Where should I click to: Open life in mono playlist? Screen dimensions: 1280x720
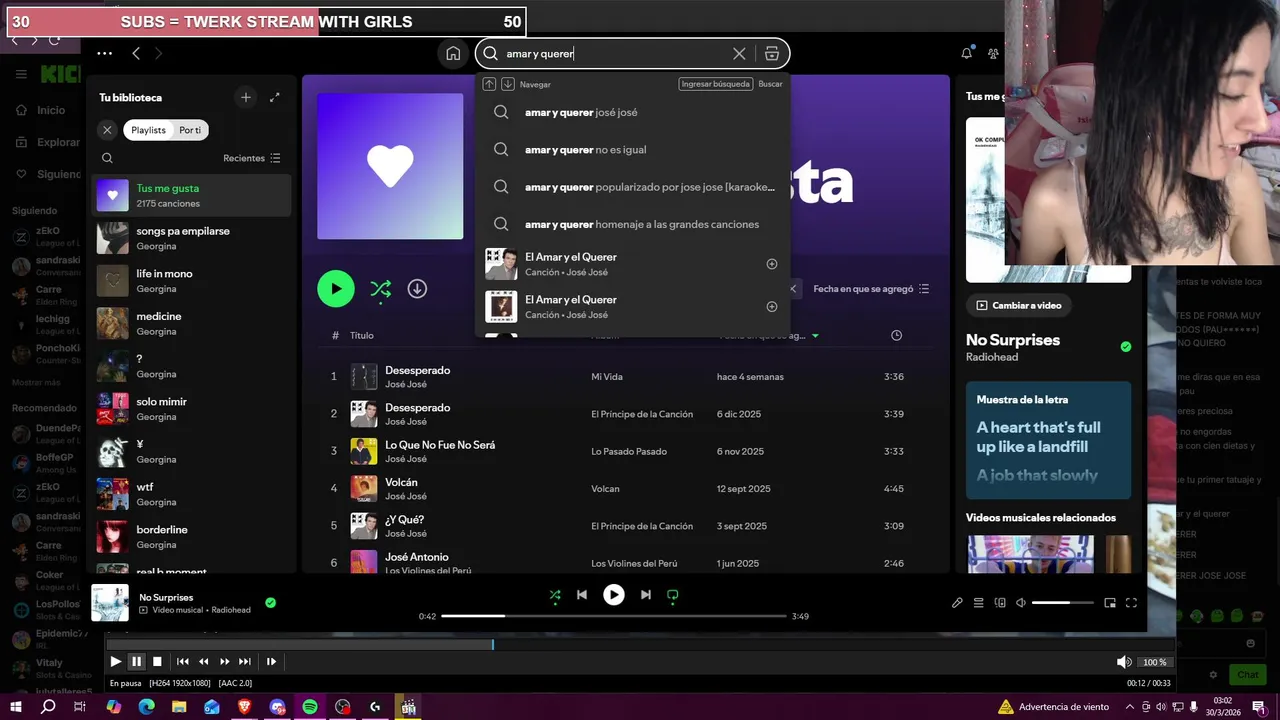click(191, 281)
